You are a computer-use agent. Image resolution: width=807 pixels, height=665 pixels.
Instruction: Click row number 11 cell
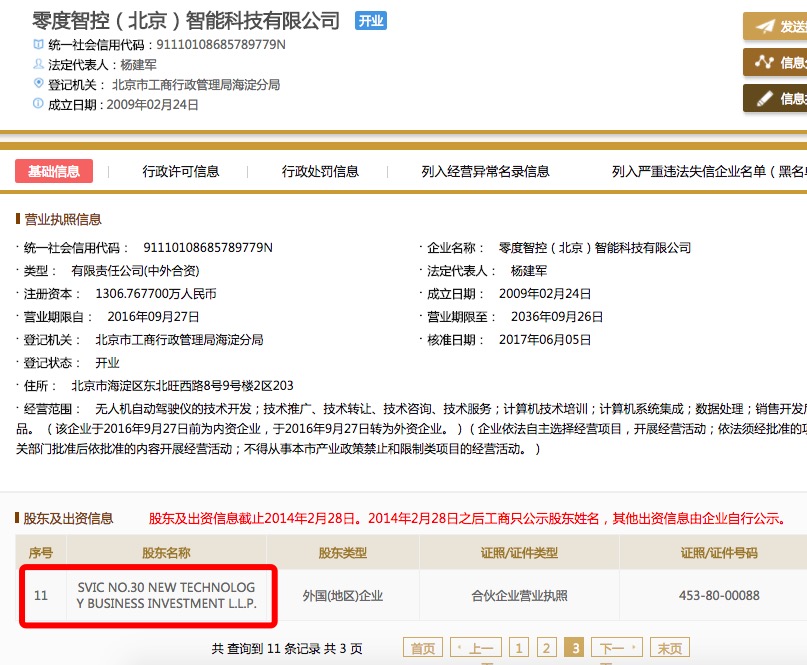click(x=41, y=596)
